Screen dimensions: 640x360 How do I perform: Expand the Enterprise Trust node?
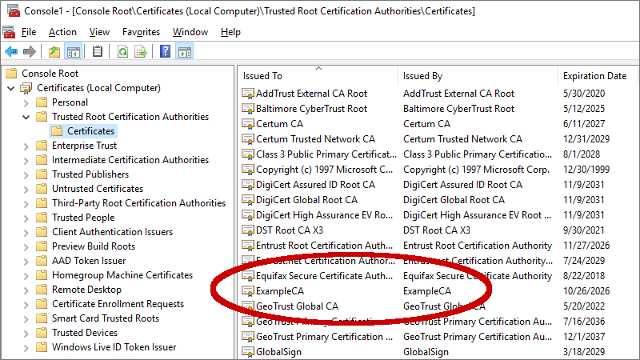[26, 147]
